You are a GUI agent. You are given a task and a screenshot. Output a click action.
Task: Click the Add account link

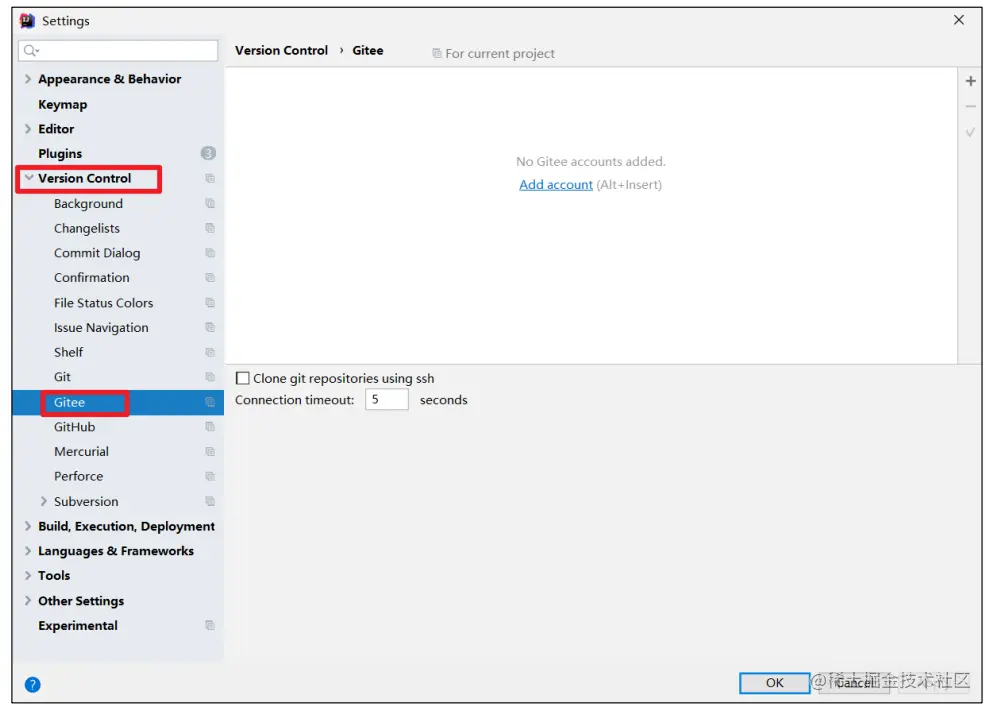point(556,185)
